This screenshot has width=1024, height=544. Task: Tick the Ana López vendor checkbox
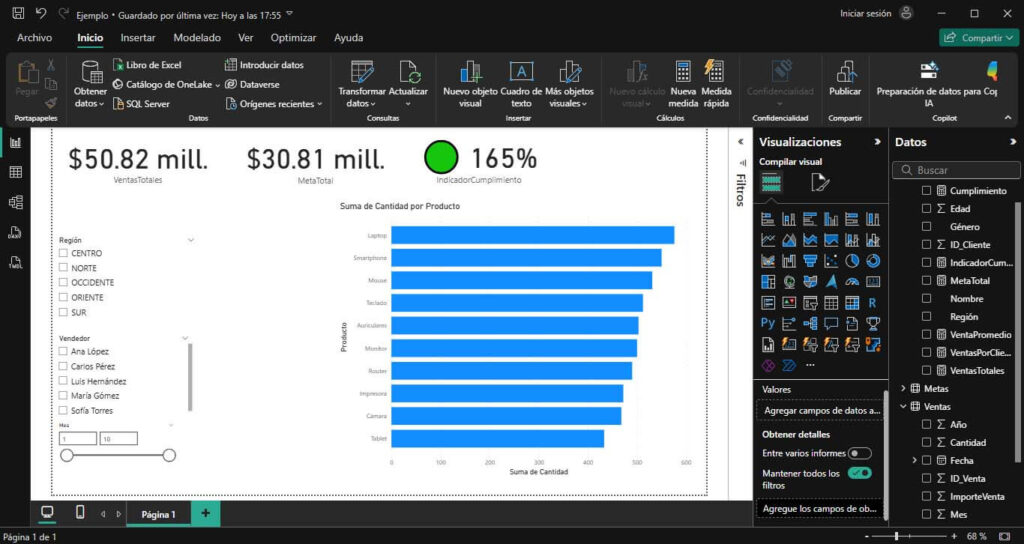click(63, 352)
